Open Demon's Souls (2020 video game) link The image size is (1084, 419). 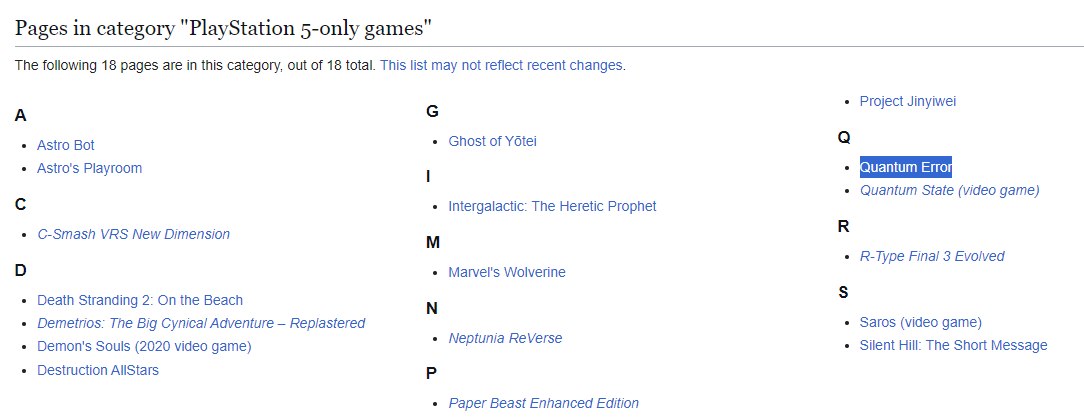coord(144,346)
